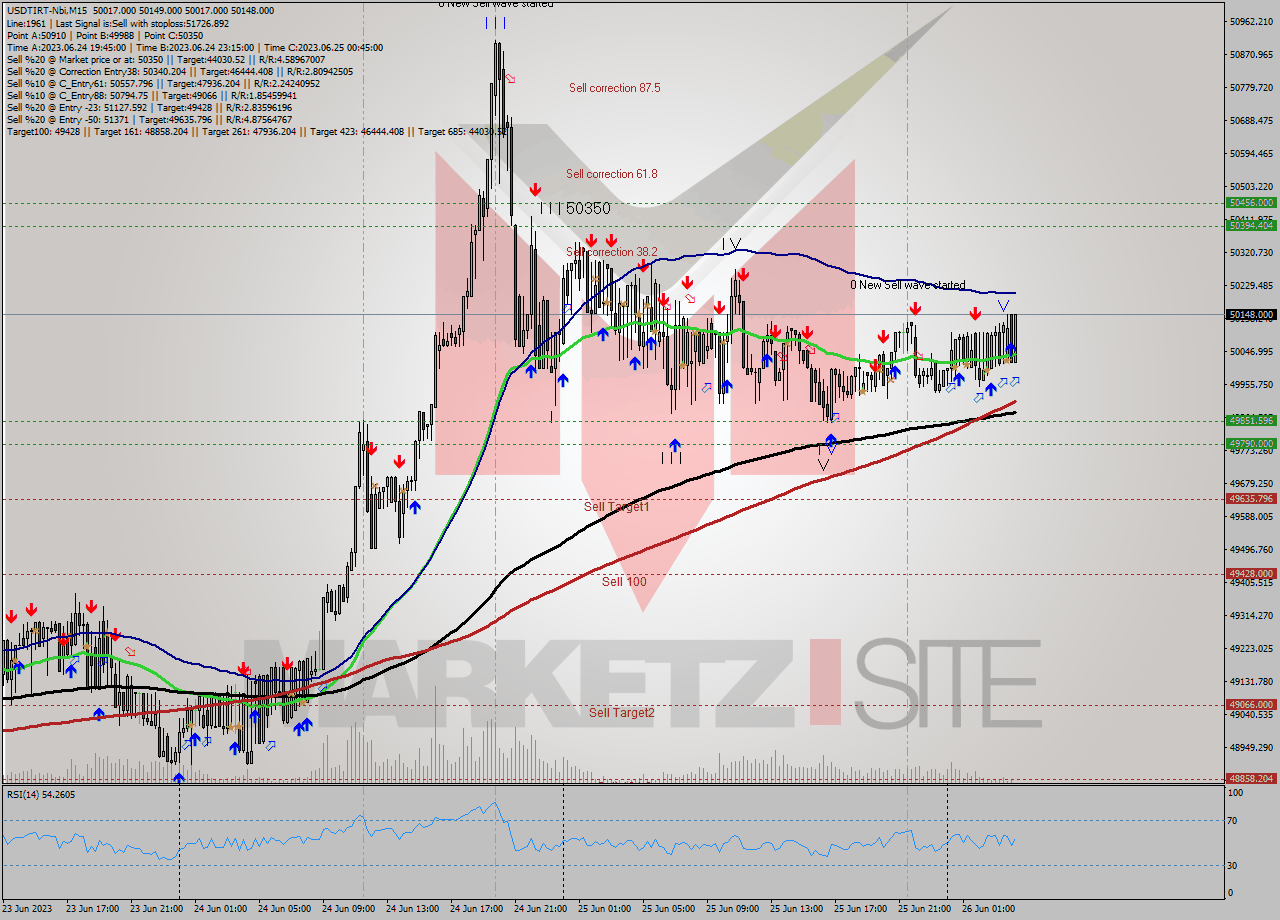The height and width of the screenshot is (920, 1280).
Task: Click the 'Sell correction 61.8' label
Action: [x=612, y=174]
